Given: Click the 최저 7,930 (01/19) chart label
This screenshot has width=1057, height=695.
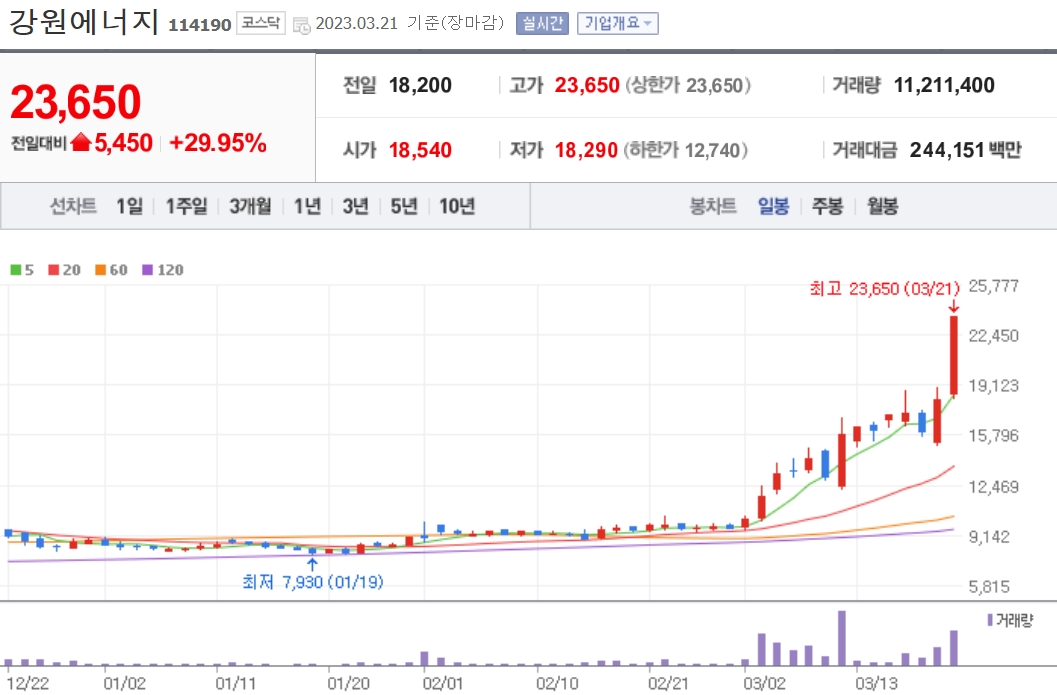Looking at the screenshot, I should [313, 582].
